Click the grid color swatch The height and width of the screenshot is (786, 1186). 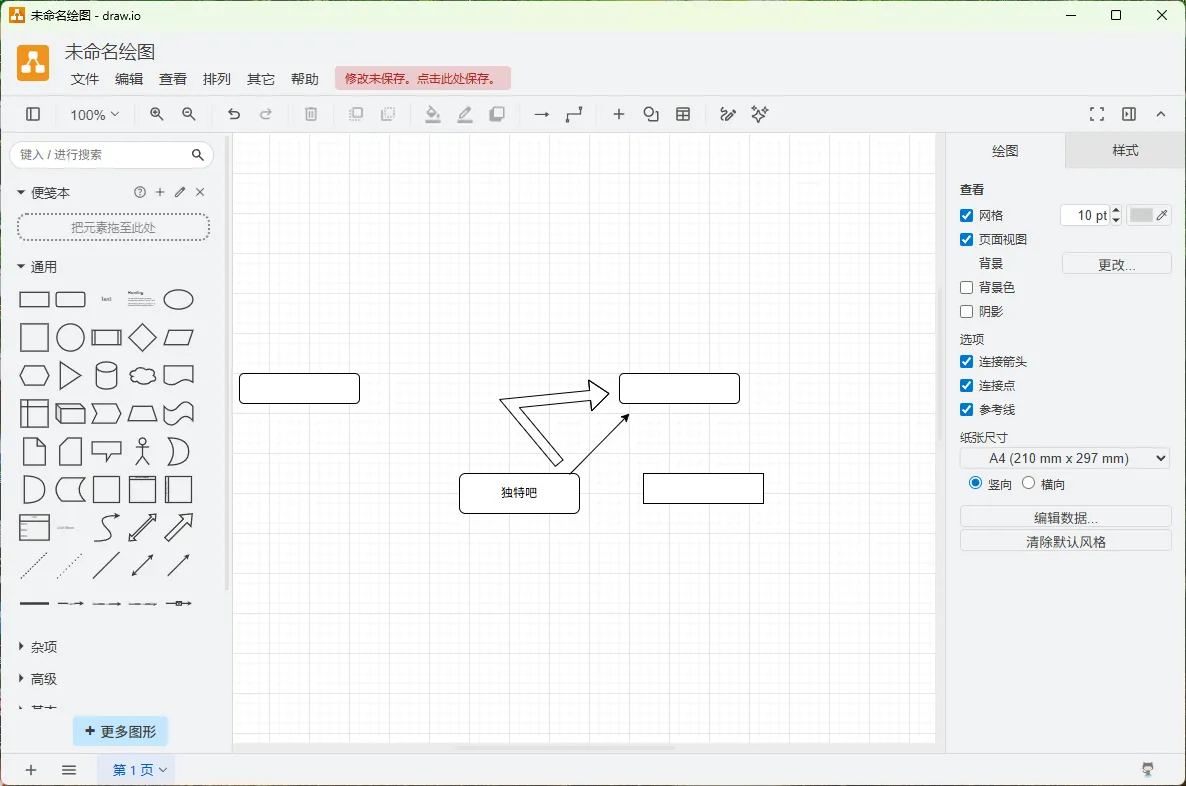1140,214
